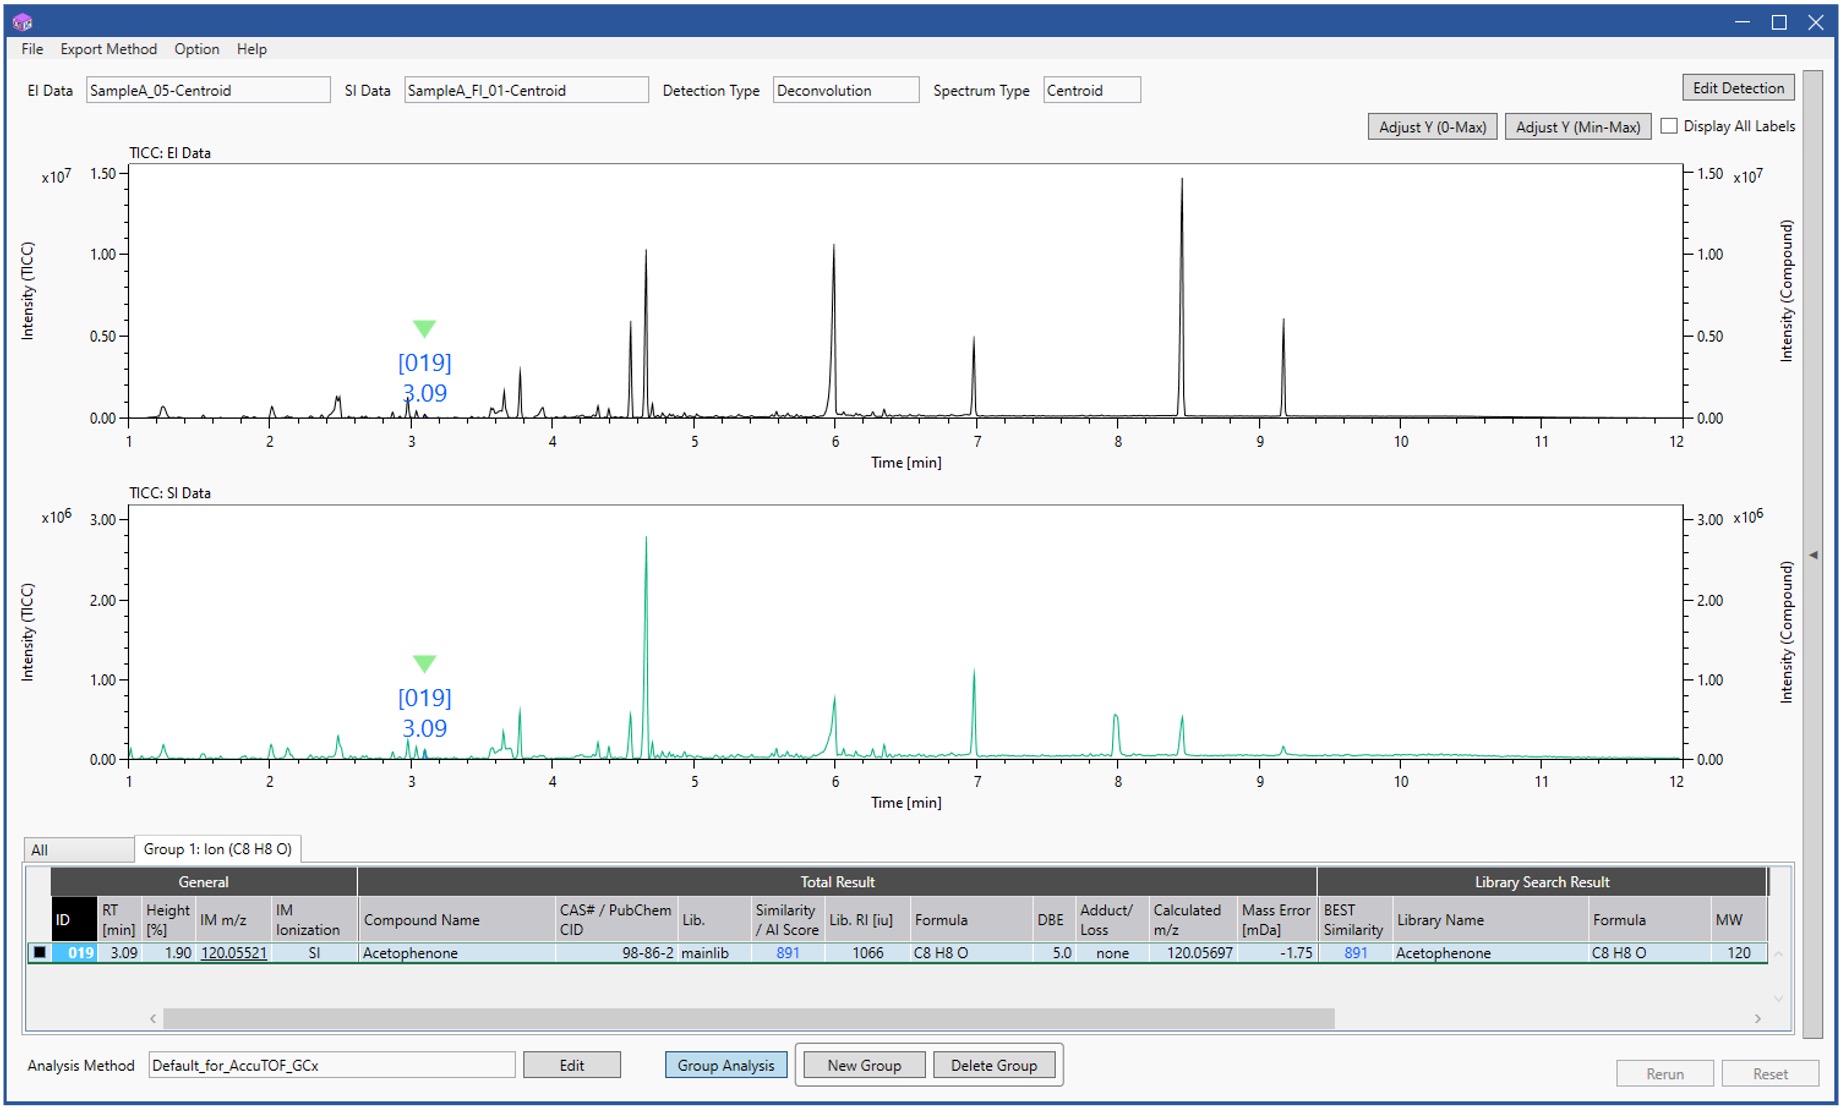Open the Help menu
Screen dimensions: 1842x1109
[x=251, y=49]
